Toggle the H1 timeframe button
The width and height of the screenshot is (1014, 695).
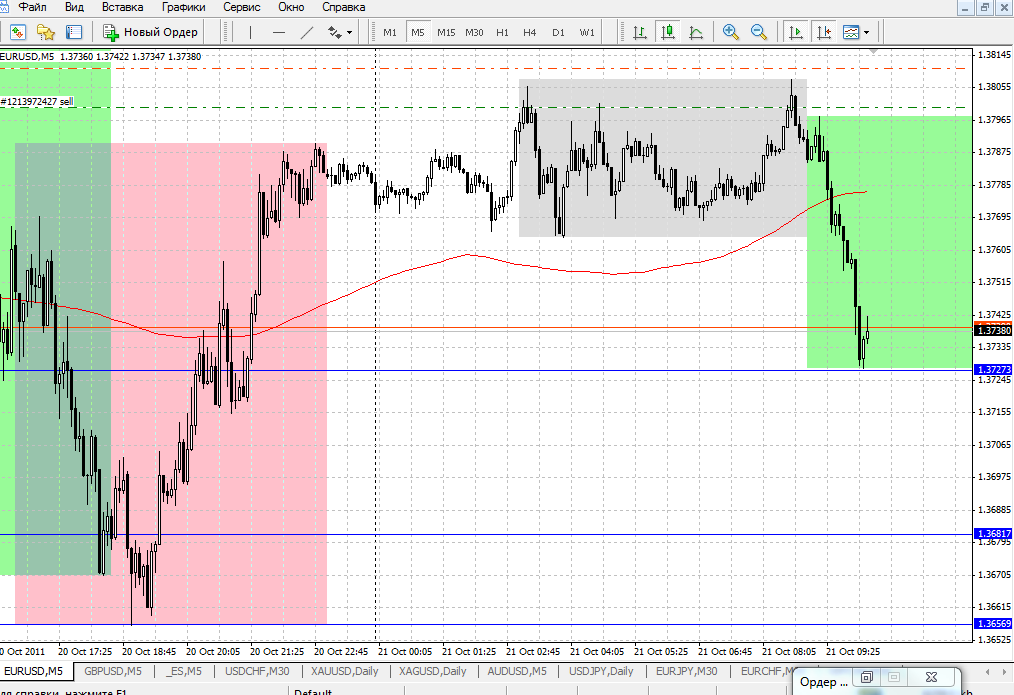[x=502, y=32]
